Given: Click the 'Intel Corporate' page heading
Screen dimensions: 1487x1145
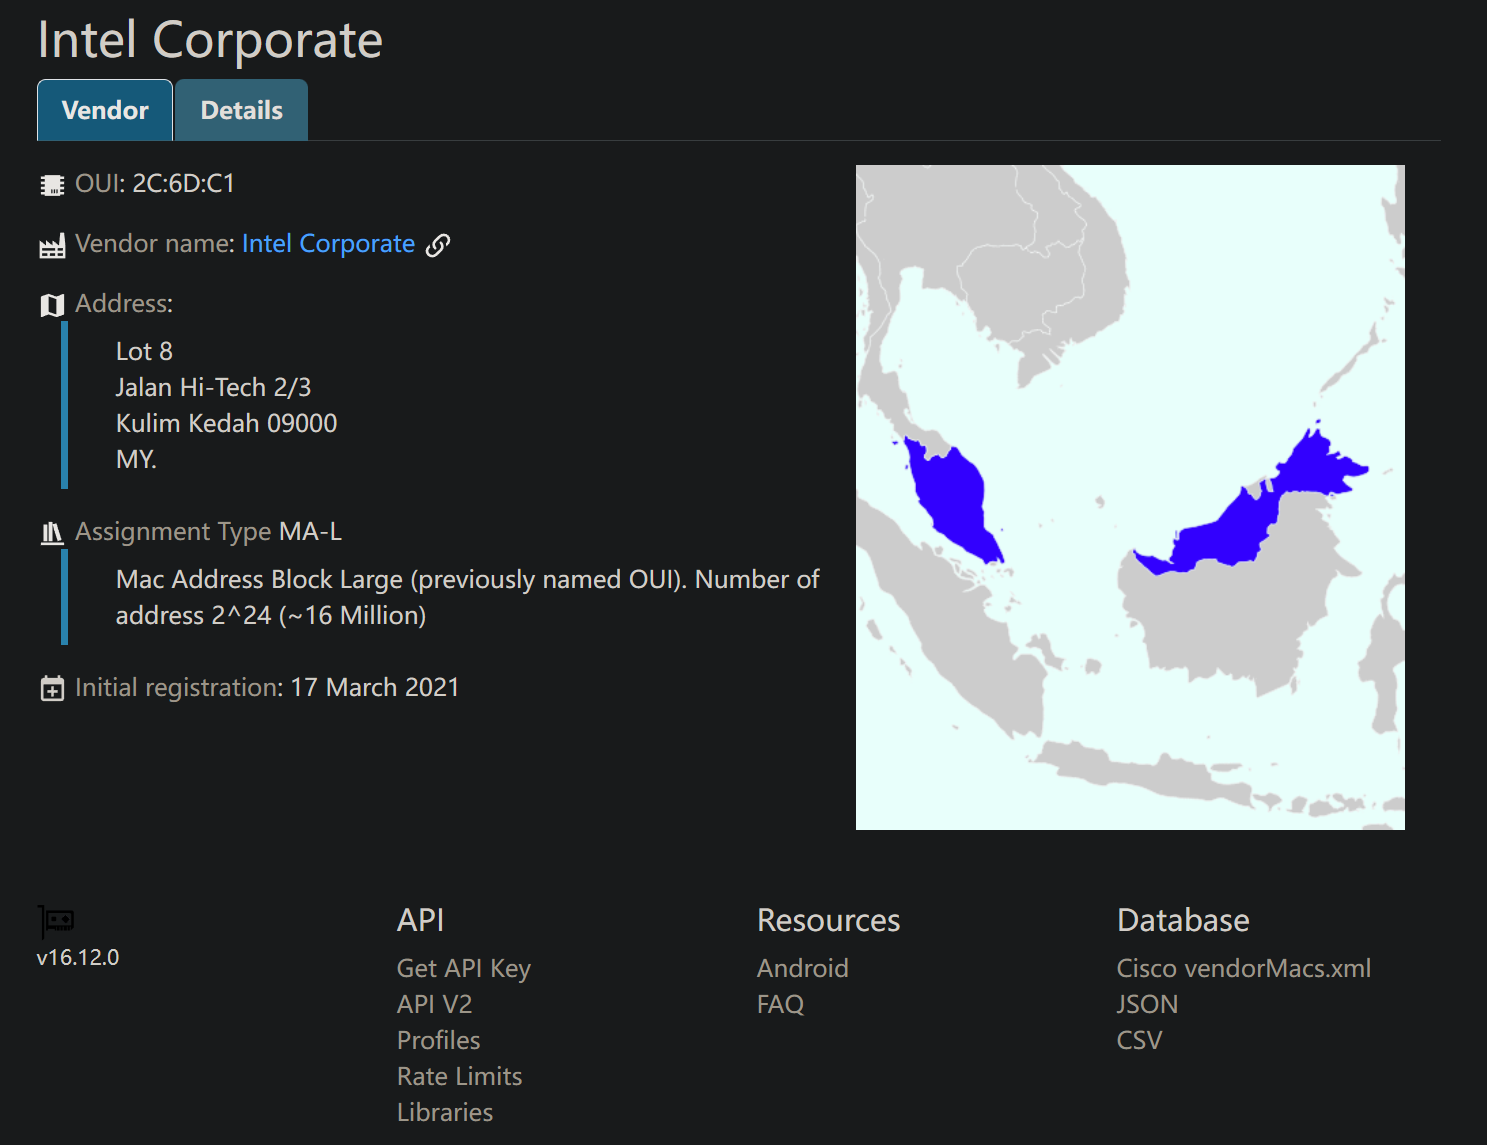Looking at the screenshot, I should click(210, 40).
